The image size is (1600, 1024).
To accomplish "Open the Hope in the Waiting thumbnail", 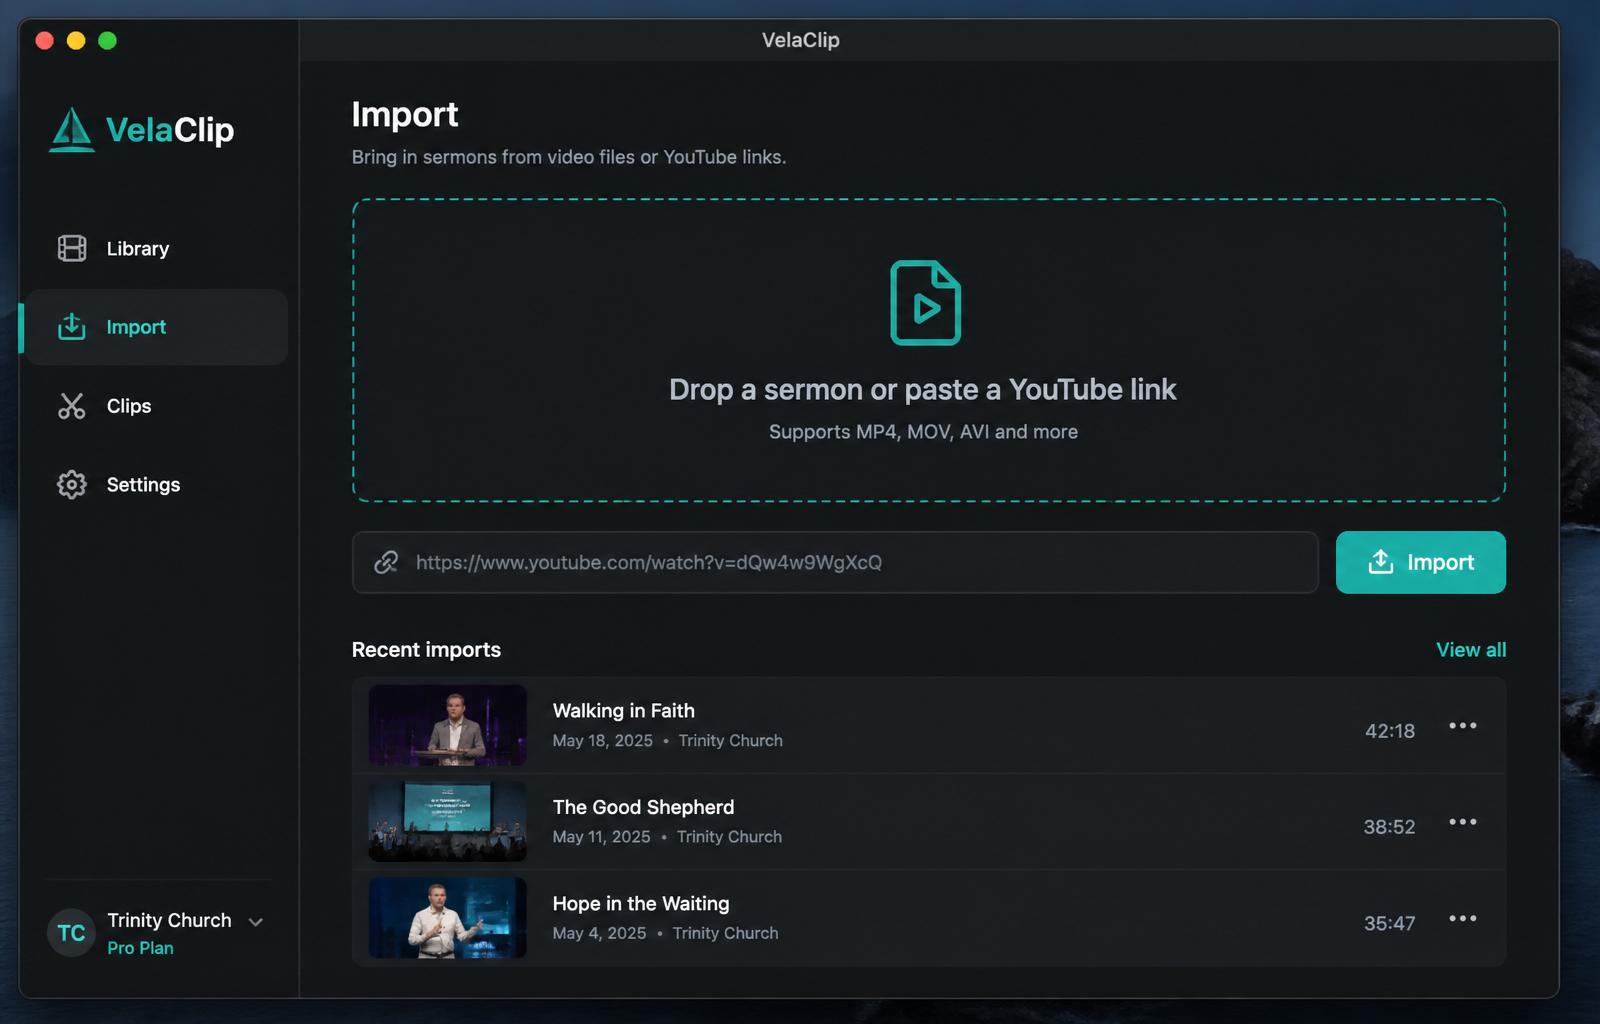I will [x=448, y=918].
